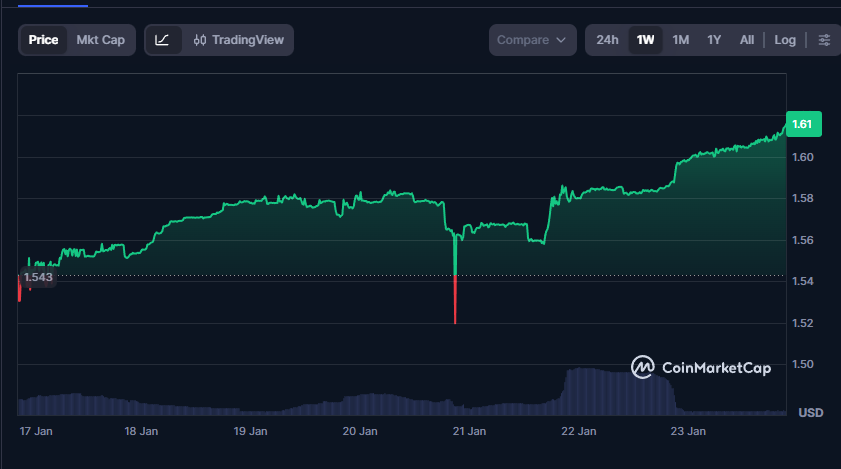The height and width of the screenshot is (469, 841).
Task: Click the 1.61 current price tag
Action: point(803,124)
